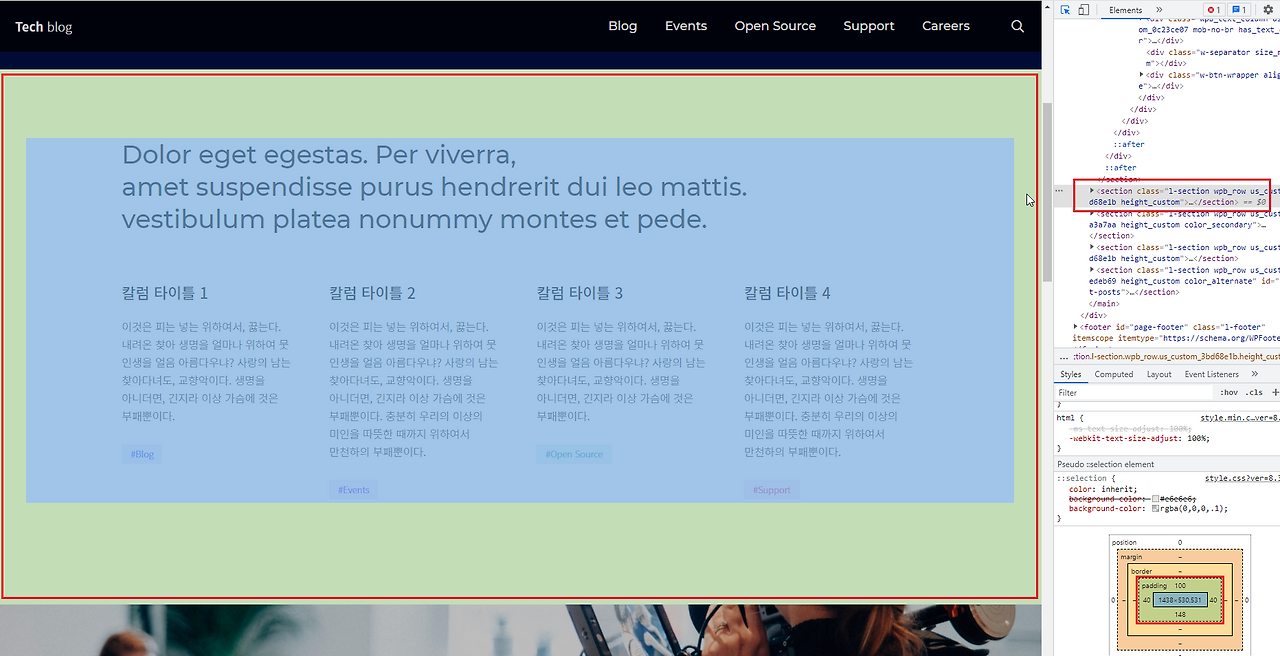Show more style pane tabs chevron
Viewport: 1280px width, 656px height.
pyautogui.click(x=1254, y=374)
